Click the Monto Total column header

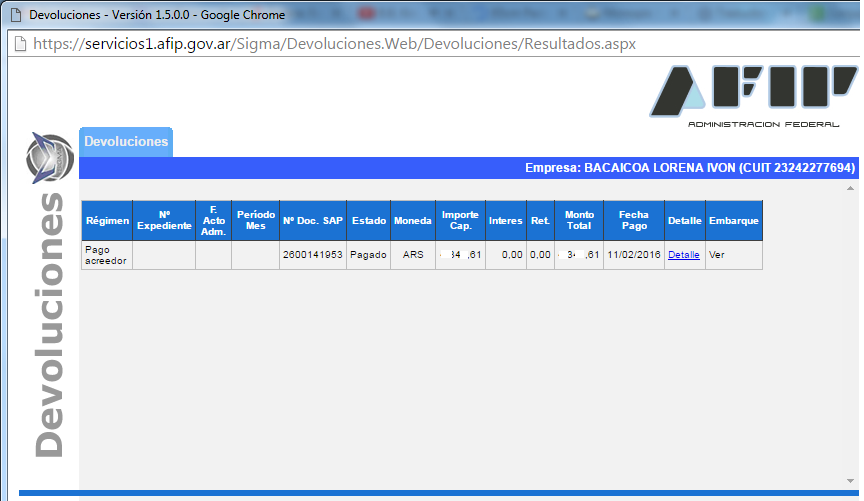click(x=579, y=220)
